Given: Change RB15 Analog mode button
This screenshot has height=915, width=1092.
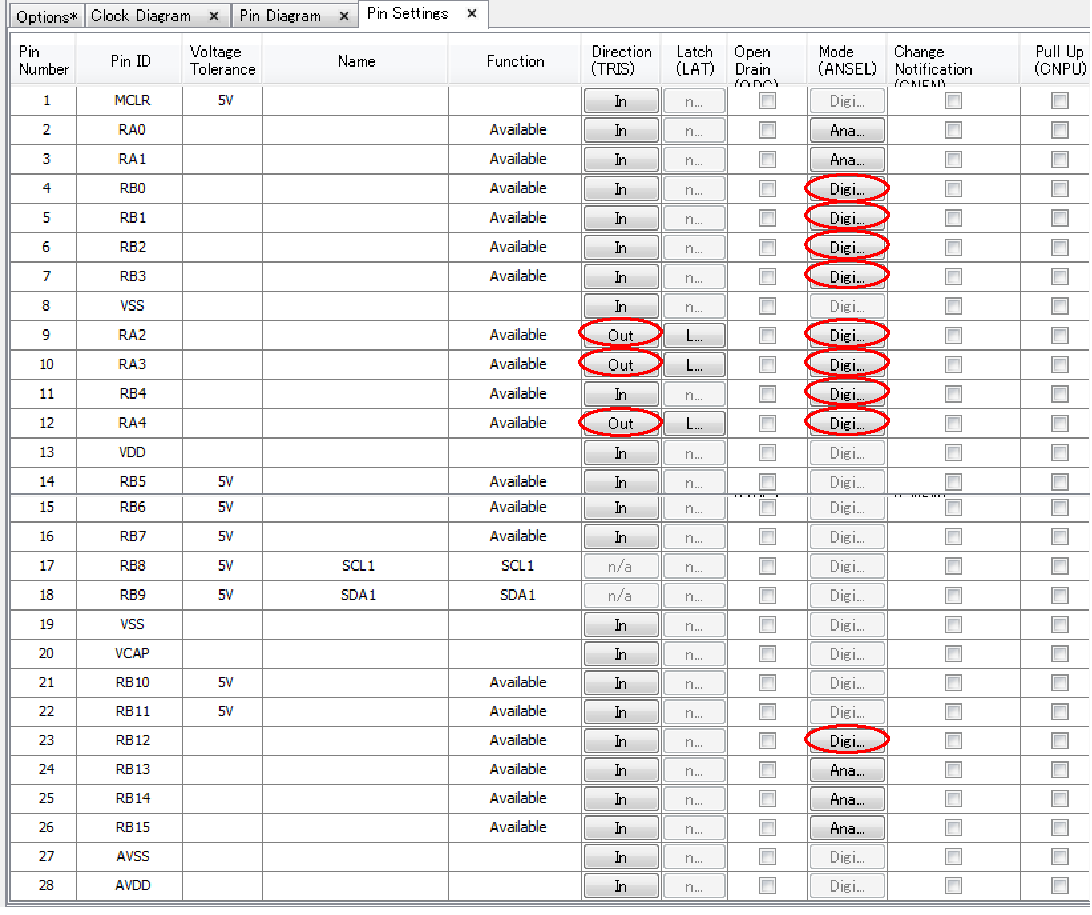Looking at the screenshot, I should tap(846, 828).
